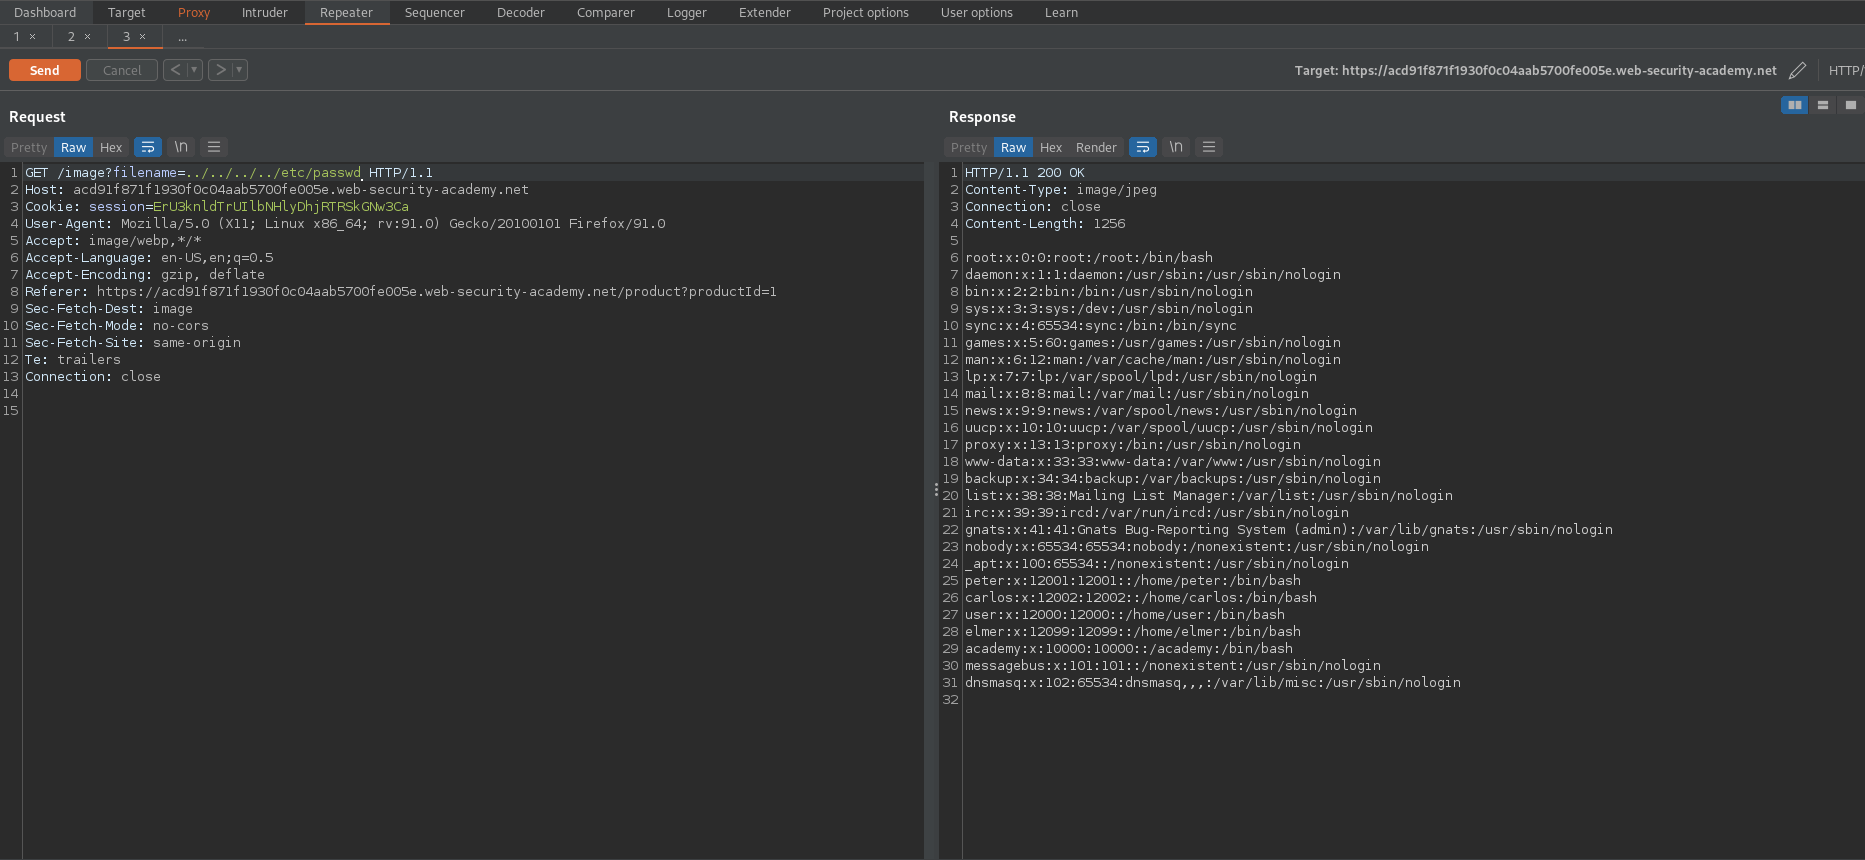Open the Dashboard tab
The height and width of the screenshot is (860, 1865).
(45, 12)
